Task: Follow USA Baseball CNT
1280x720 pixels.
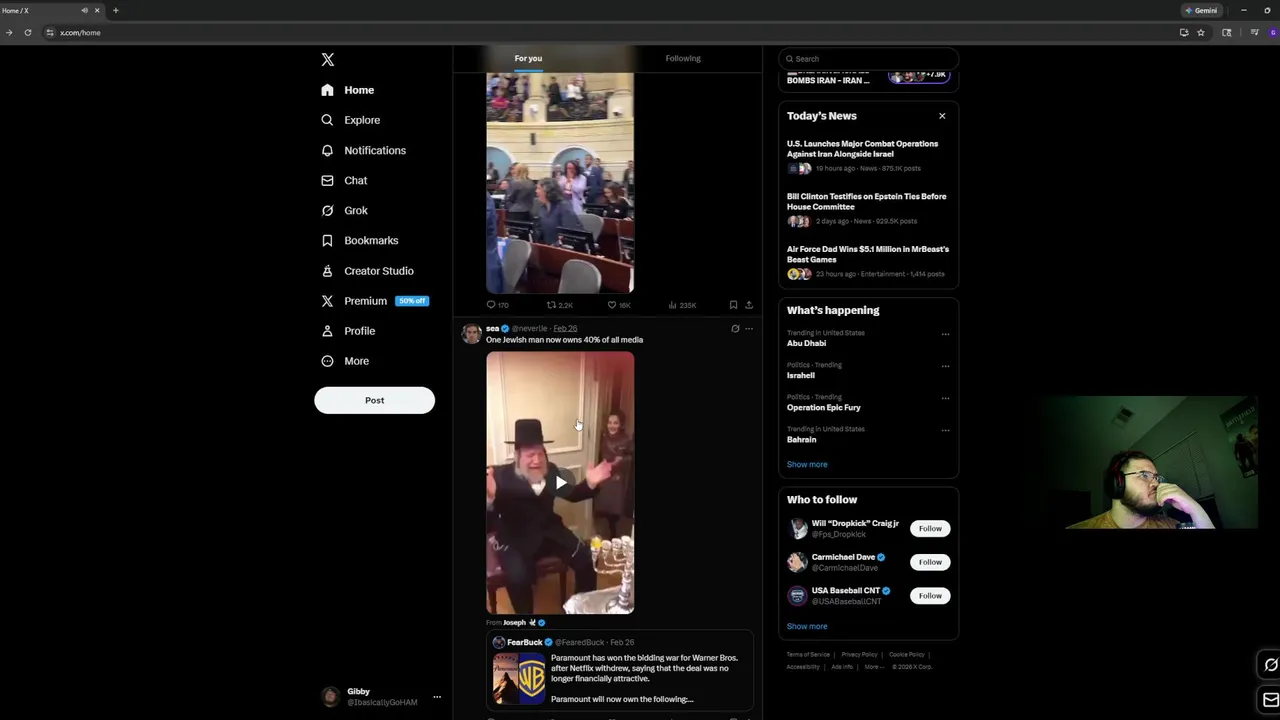Action: (930, 596)
